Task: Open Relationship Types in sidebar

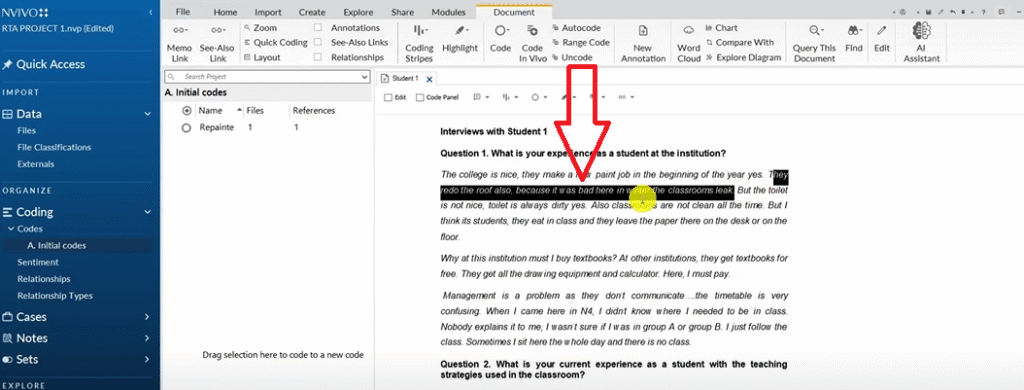Action: click(x=55, y=295)
